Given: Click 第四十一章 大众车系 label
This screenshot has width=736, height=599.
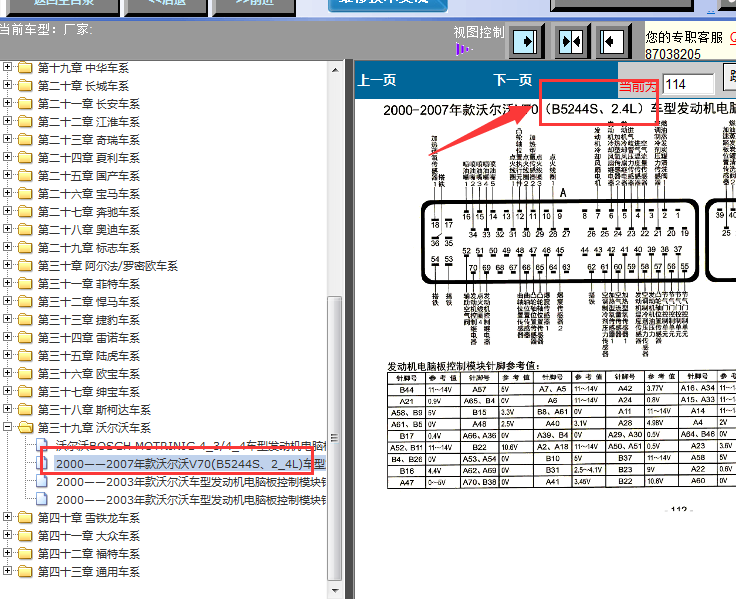Looking at the screenshot, I should click(89, 536).
